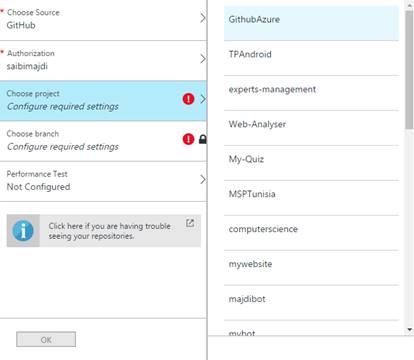This screenshot has width=414, height=360.
Task: Click the project list scrollbar thumb
Action: tap(409, 69)
